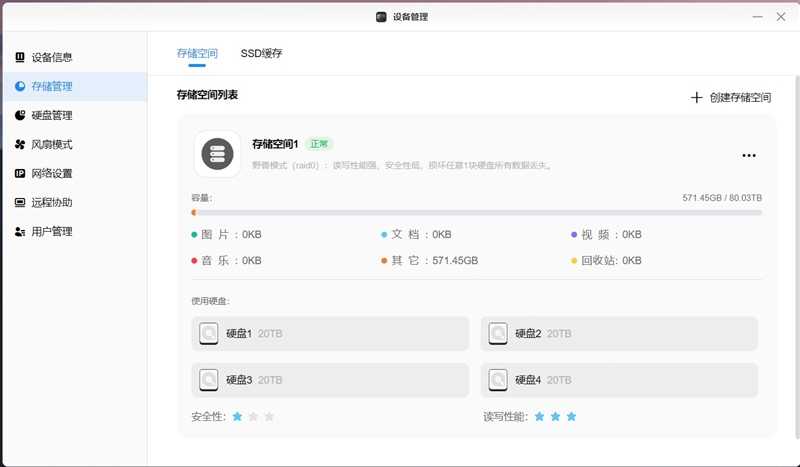Click the third star of 读写性能
The width and height of the screenshot is (800, 467).
tap(571, 417)
